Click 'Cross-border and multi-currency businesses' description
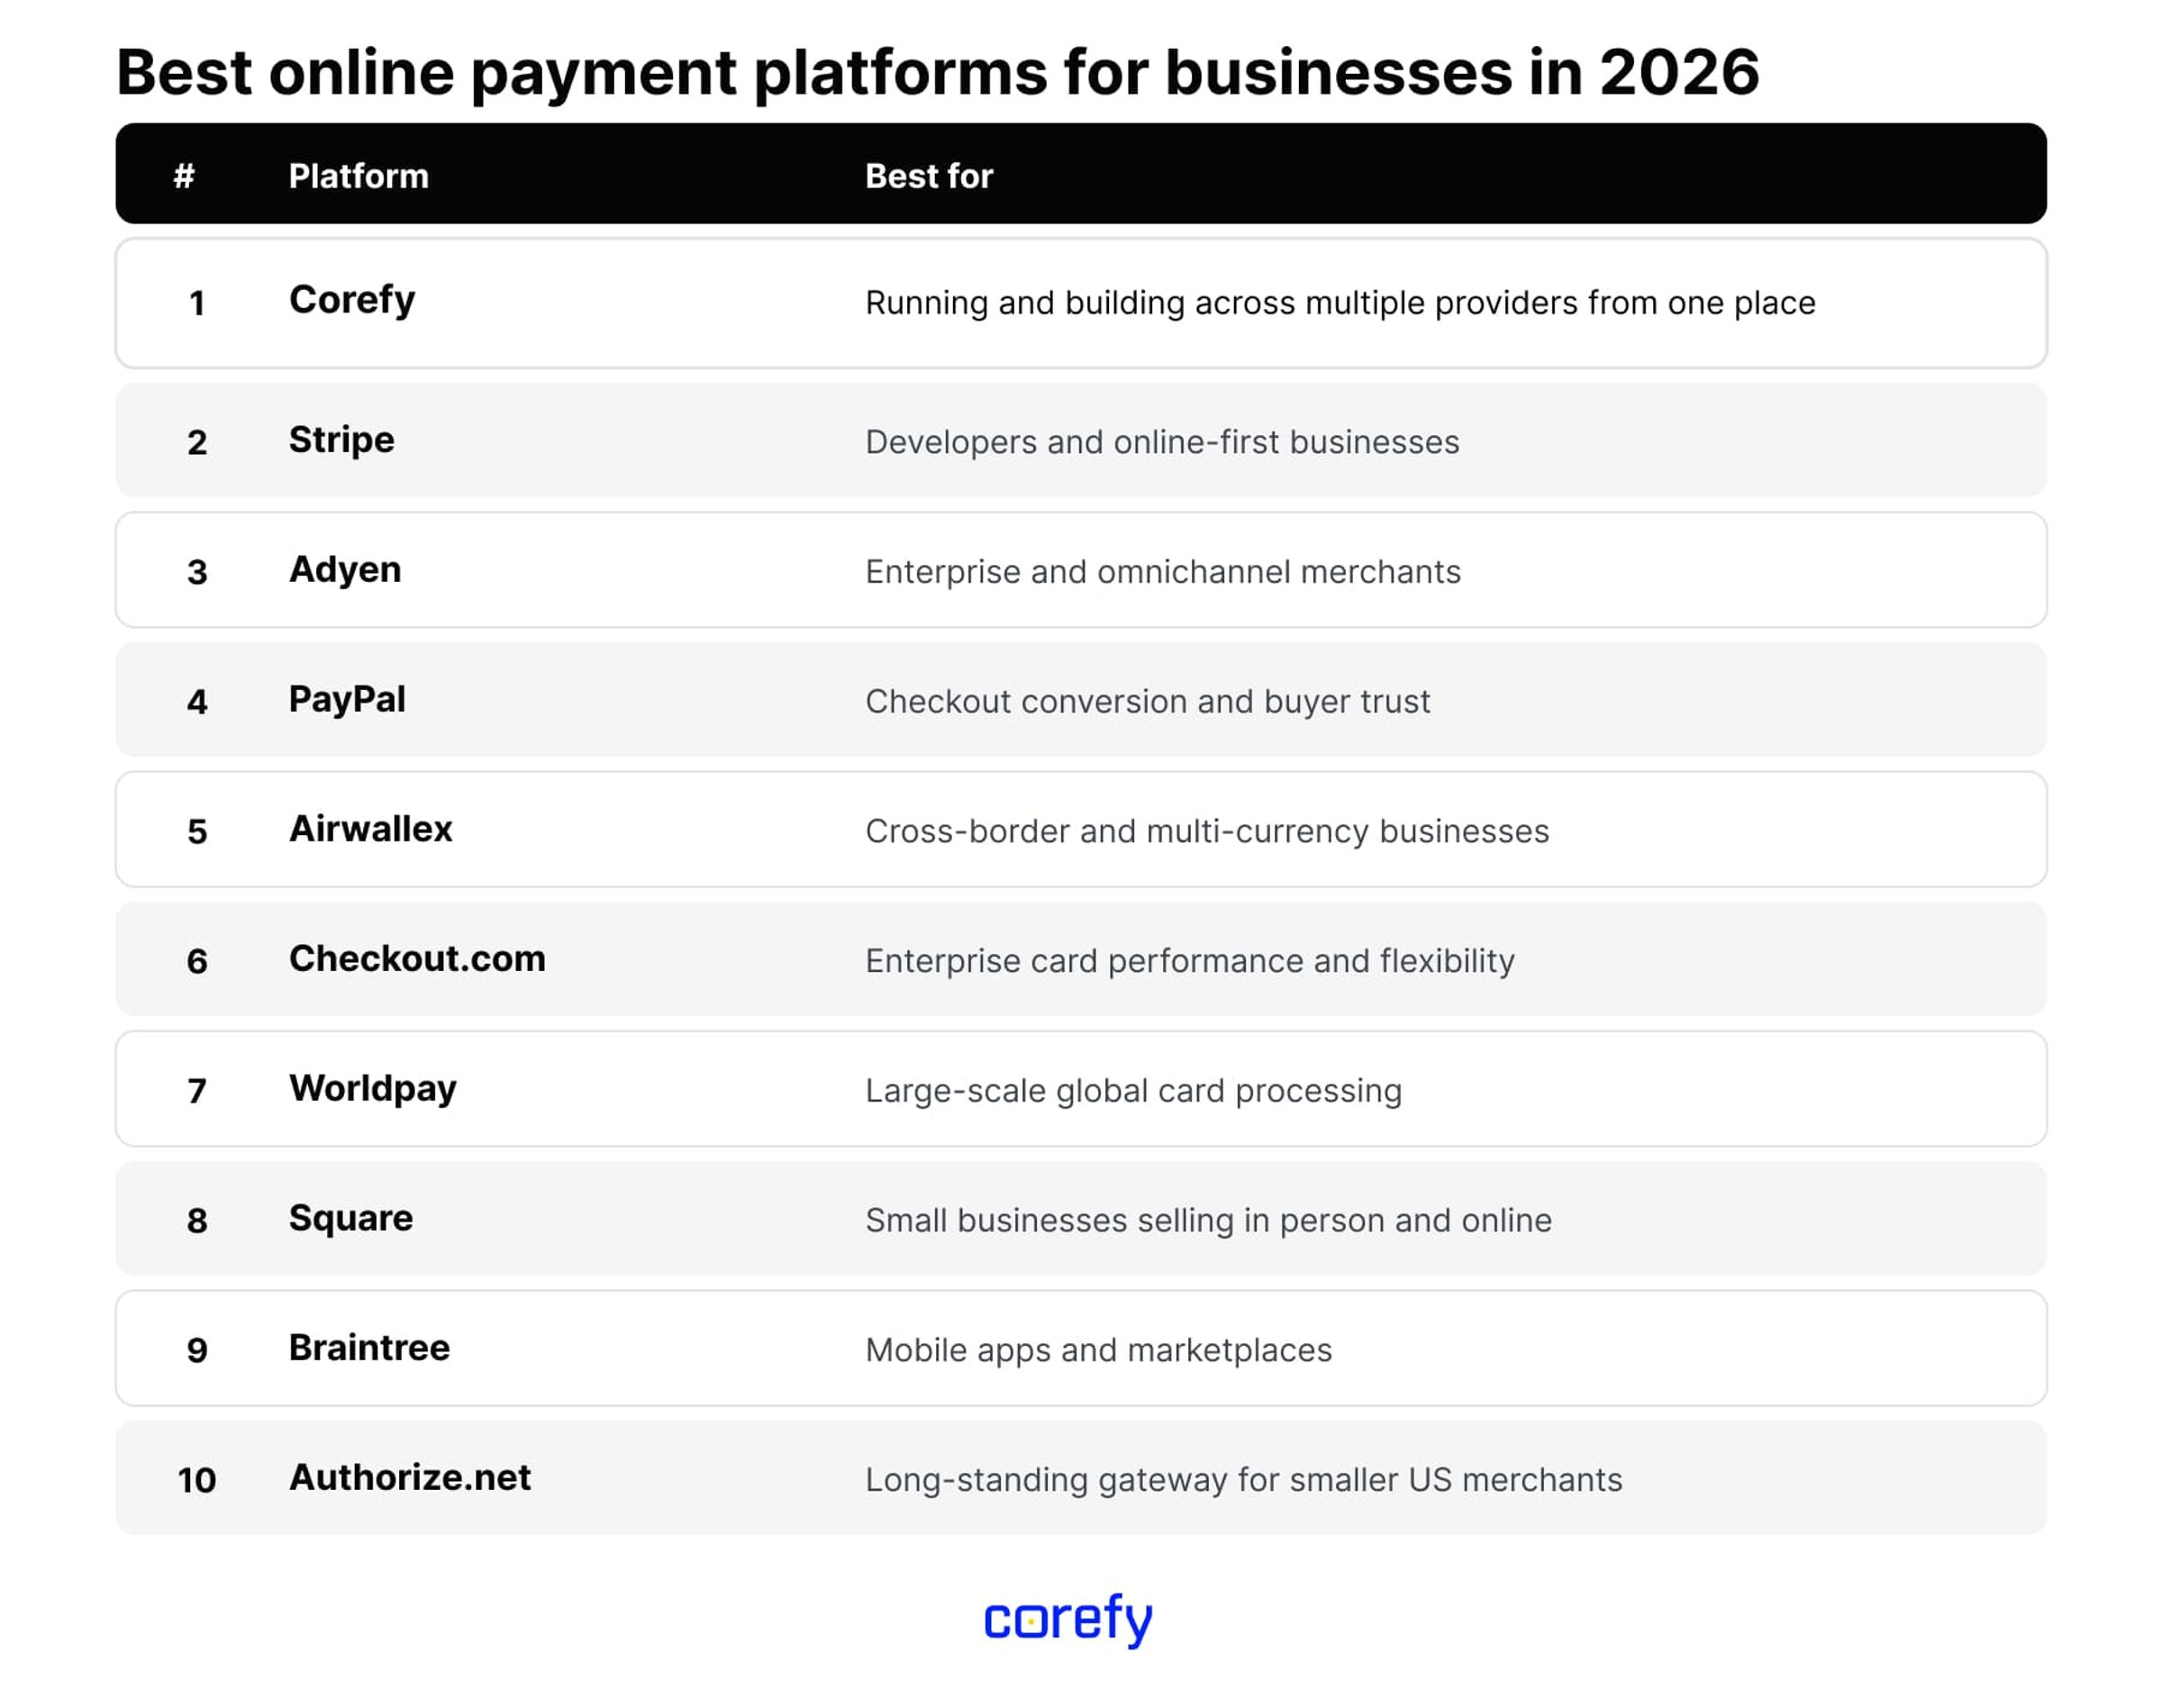The height and width of the screenshot is (1708, 2162). click(1207, 831)
